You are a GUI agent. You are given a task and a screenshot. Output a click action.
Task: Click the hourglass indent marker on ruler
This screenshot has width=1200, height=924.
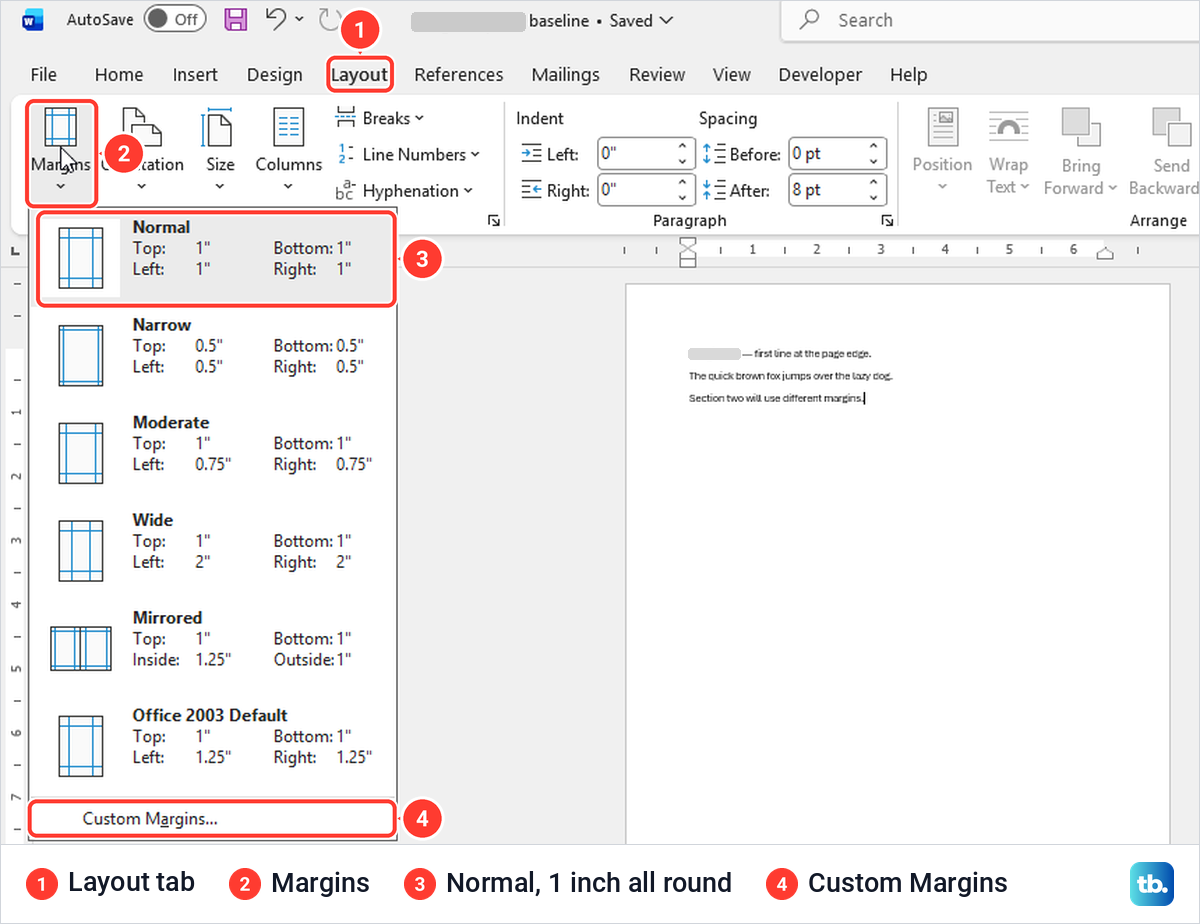tap(688, 252)
